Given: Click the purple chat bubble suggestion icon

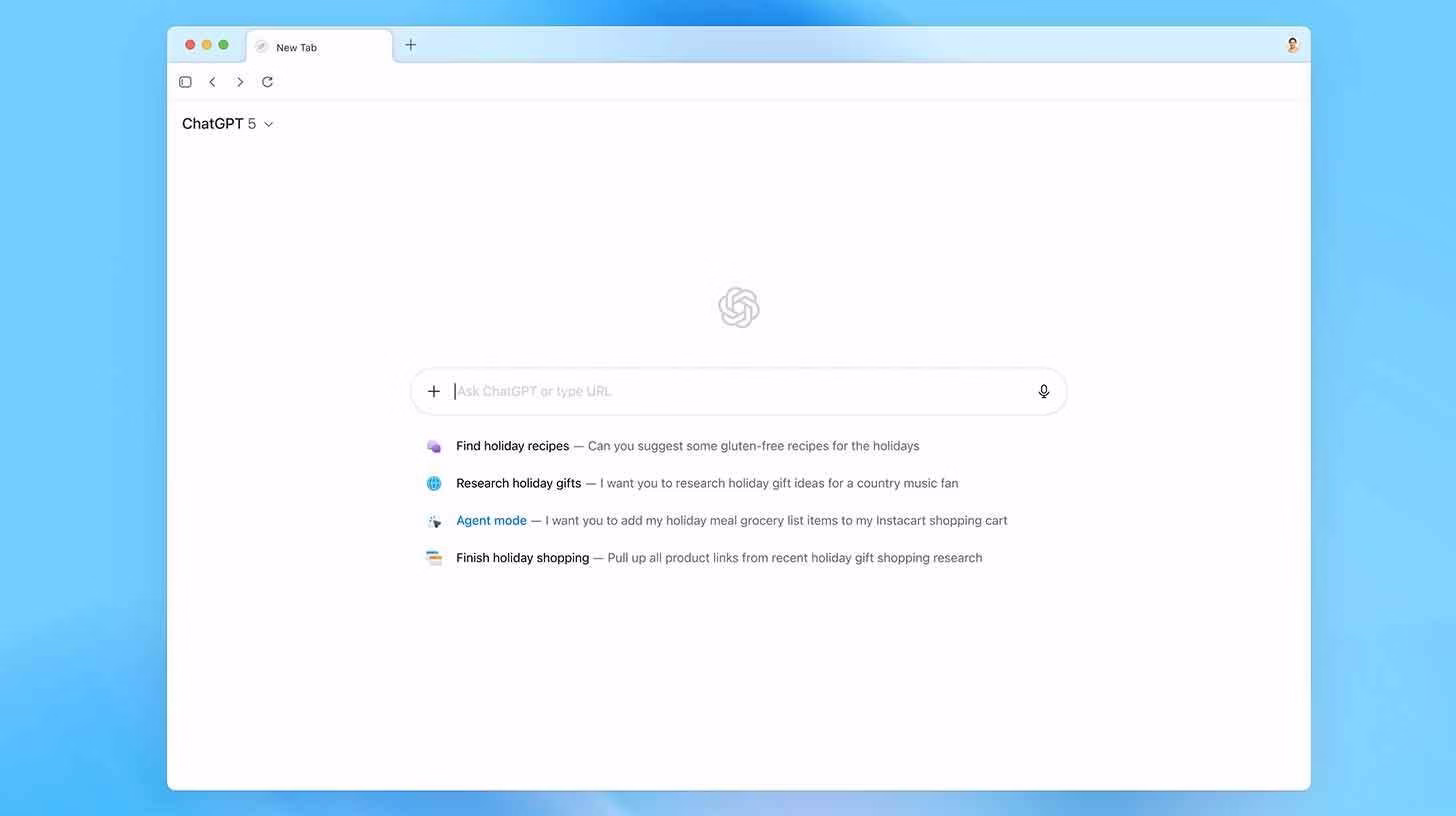Looking at the screenshot, I should (x=434, y=446).
